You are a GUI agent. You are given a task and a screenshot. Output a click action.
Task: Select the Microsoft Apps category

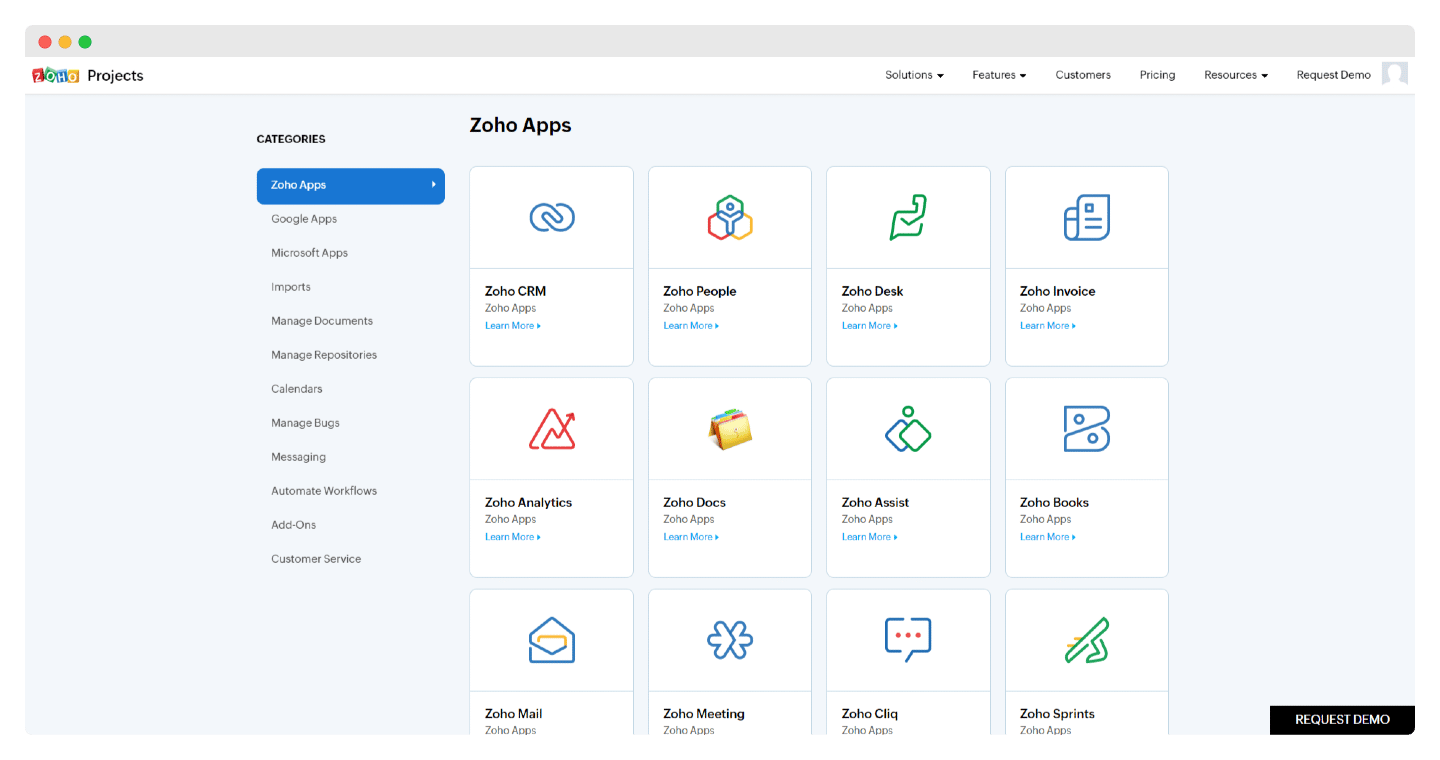(310, 253)
